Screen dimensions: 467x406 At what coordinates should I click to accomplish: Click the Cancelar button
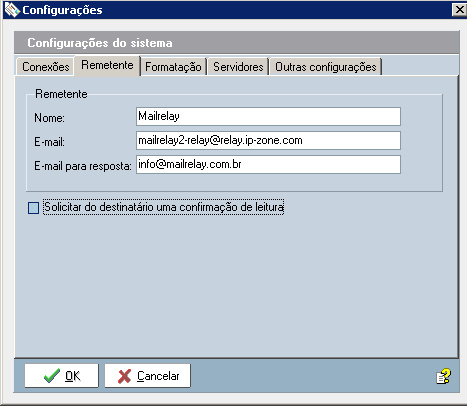coord(148,376)
